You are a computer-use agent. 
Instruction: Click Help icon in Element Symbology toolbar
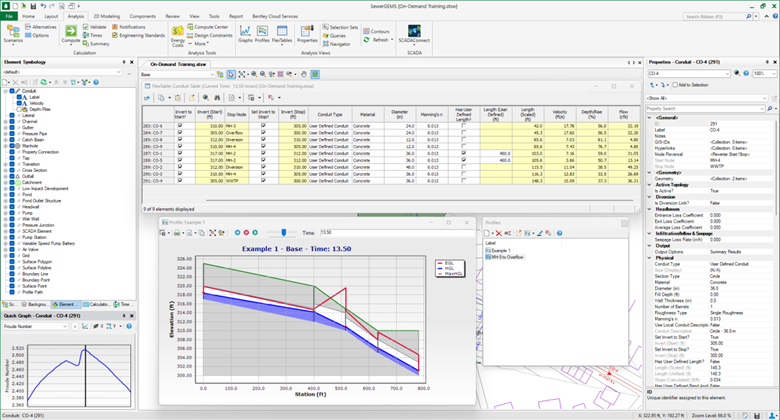[96, 82]
